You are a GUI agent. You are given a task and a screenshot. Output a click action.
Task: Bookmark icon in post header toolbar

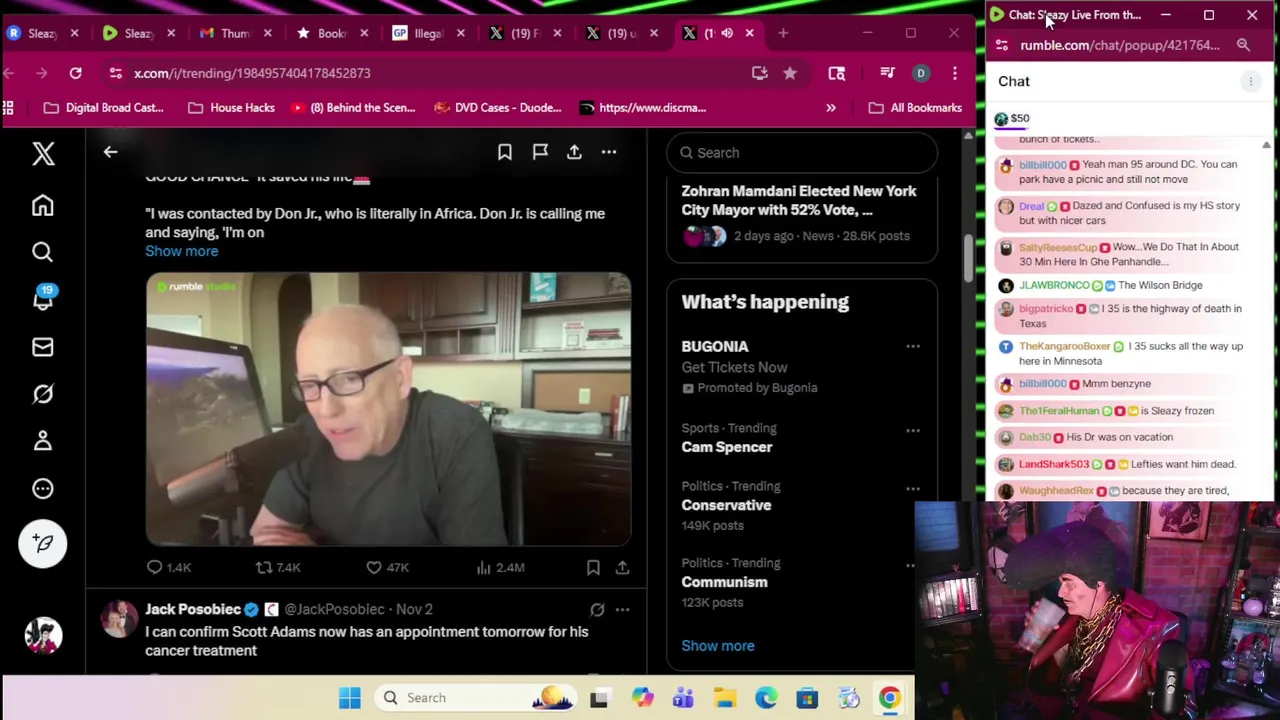click(505, 152)
